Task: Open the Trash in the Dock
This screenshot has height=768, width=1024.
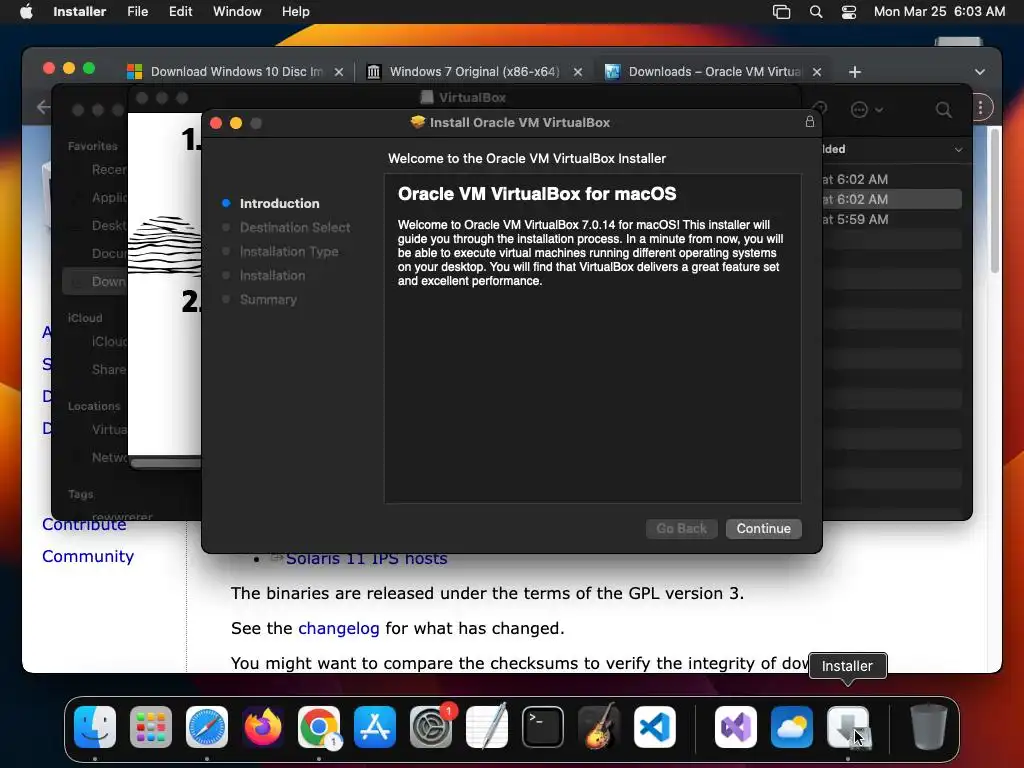Action: click(x=929, y=727)
